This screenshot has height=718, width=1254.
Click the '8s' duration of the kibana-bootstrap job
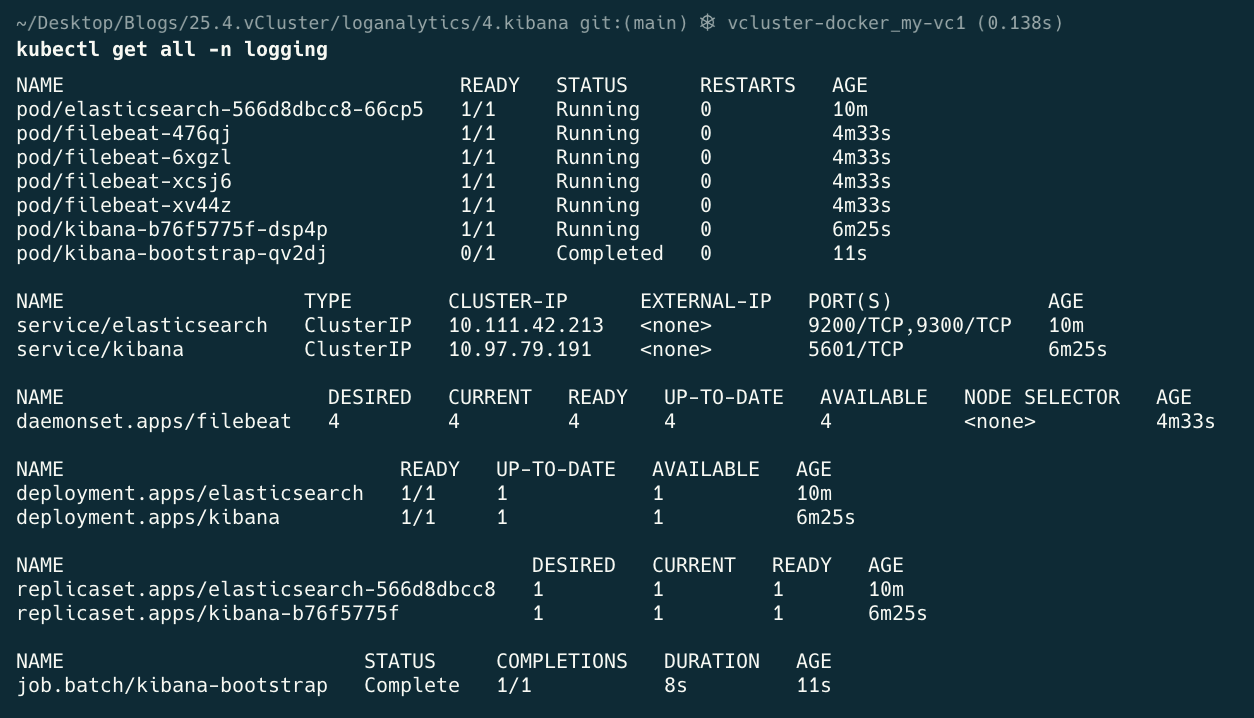(x=676, y=685)
